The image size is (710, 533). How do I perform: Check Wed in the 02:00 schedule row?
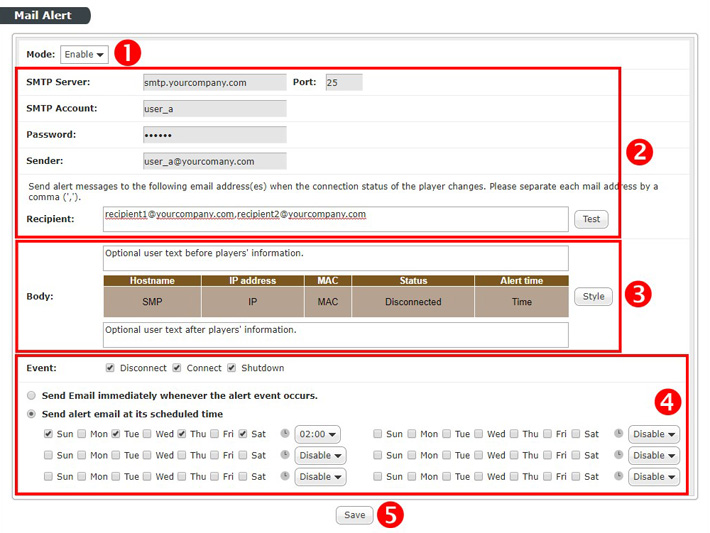pos(147,434)
